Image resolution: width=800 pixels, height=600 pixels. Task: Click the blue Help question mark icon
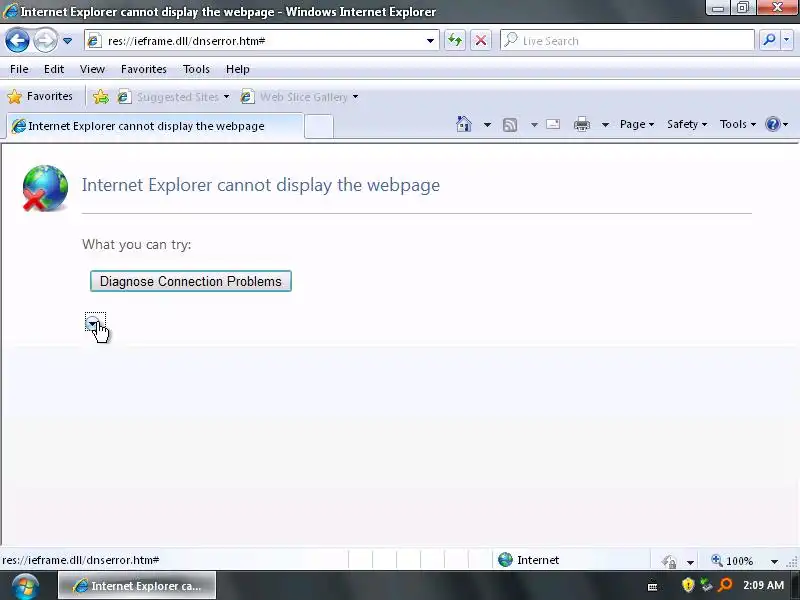click(773, 124)
